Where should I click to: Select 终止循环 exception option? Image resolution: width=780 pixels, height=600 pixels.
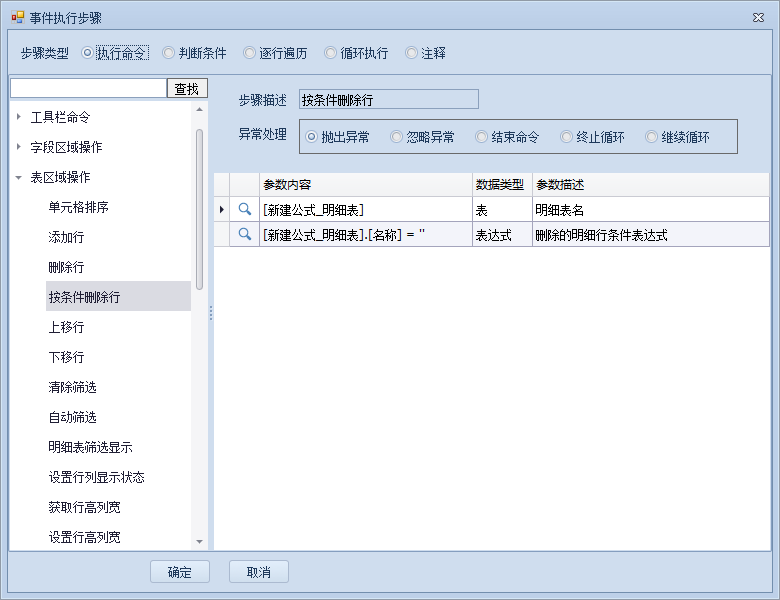click(x=567, y=137)
